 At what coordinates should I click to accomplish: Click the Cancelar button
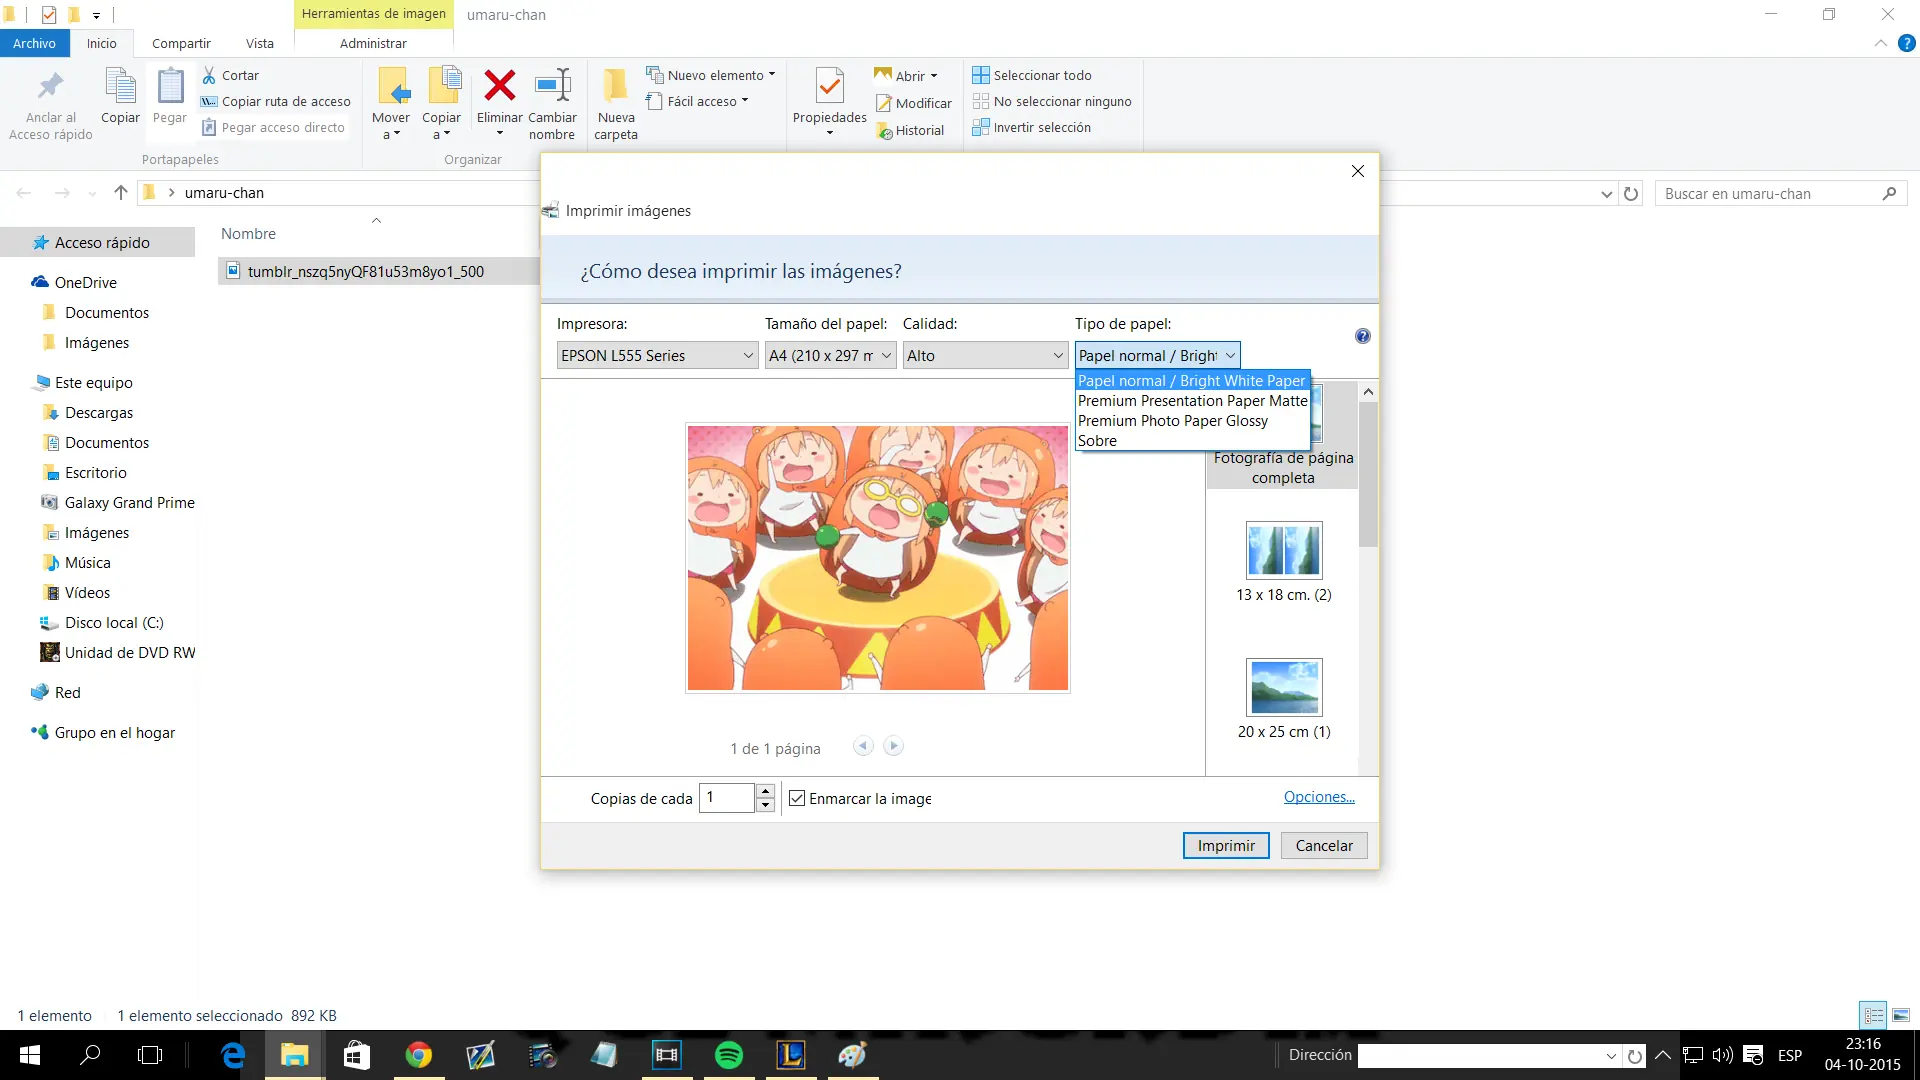click(1324, 846)
